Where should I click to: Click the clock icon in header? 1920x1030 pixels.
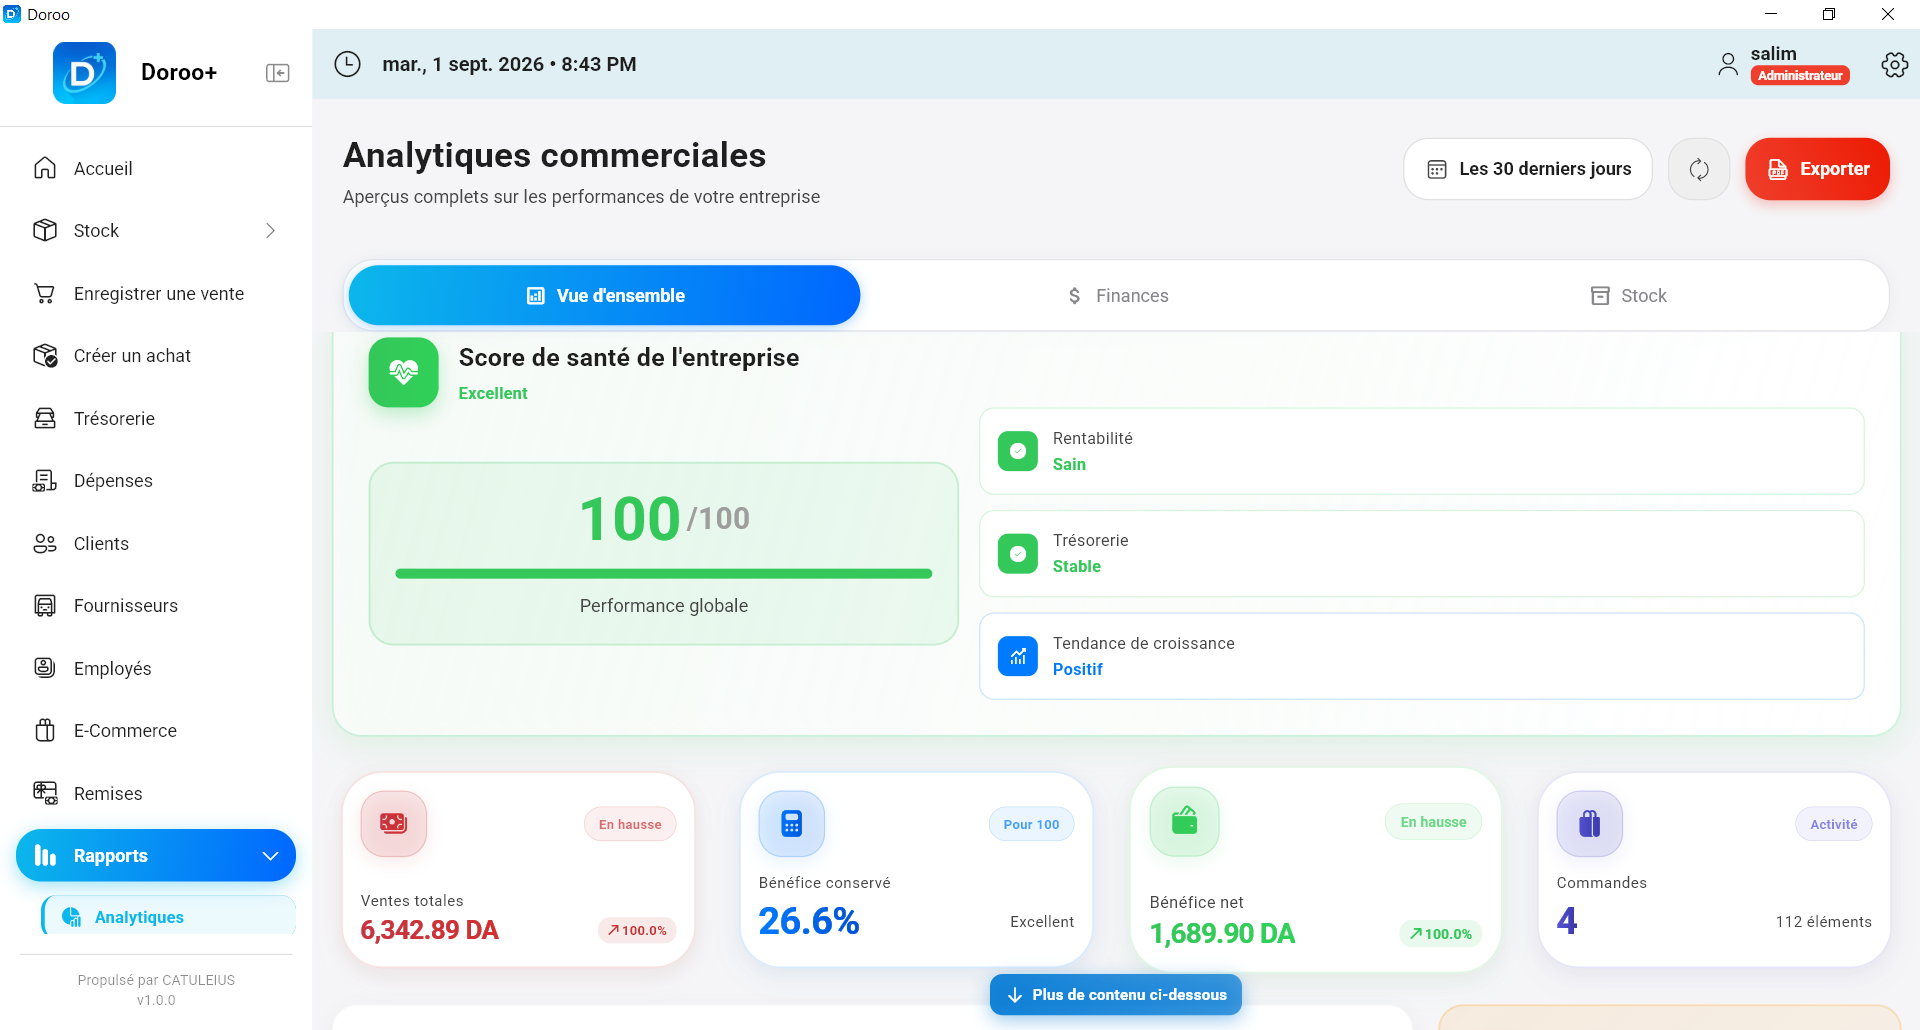pos(347,64)
